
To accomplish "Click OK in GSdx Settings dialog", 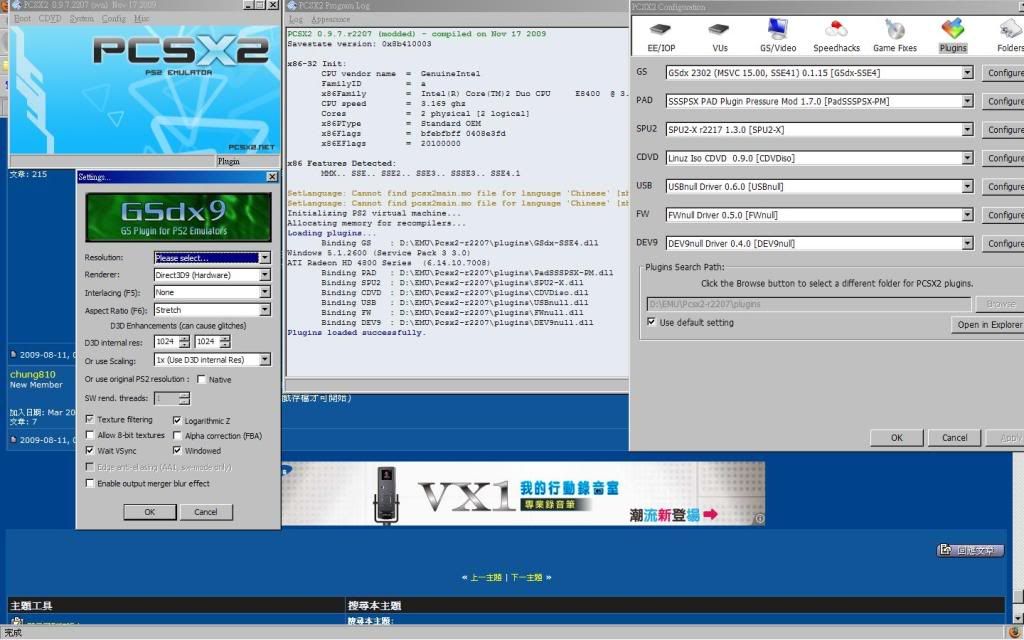I will (x=150, y=512).
